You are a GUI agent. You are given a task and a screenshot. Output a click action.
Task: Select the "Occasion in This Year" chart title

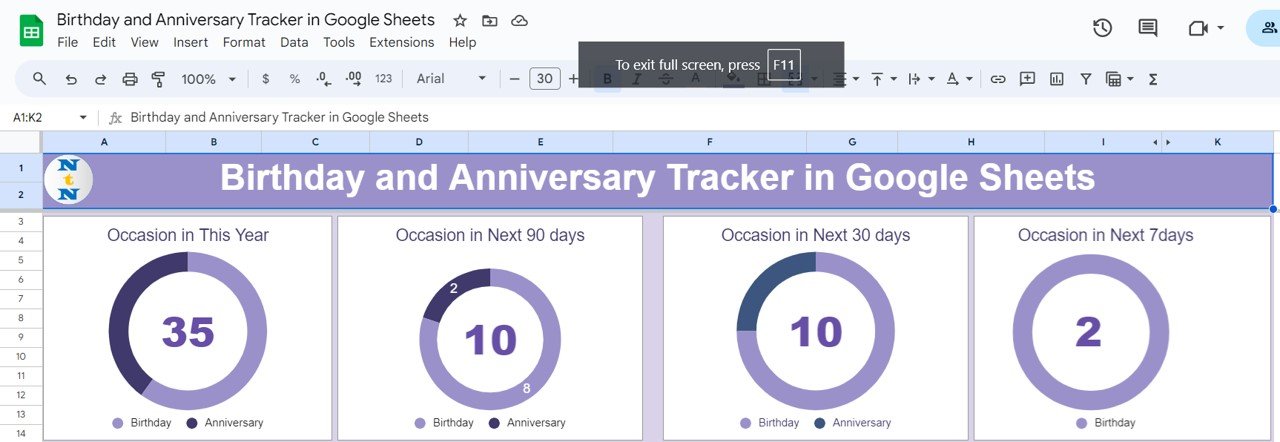(188, 235)
